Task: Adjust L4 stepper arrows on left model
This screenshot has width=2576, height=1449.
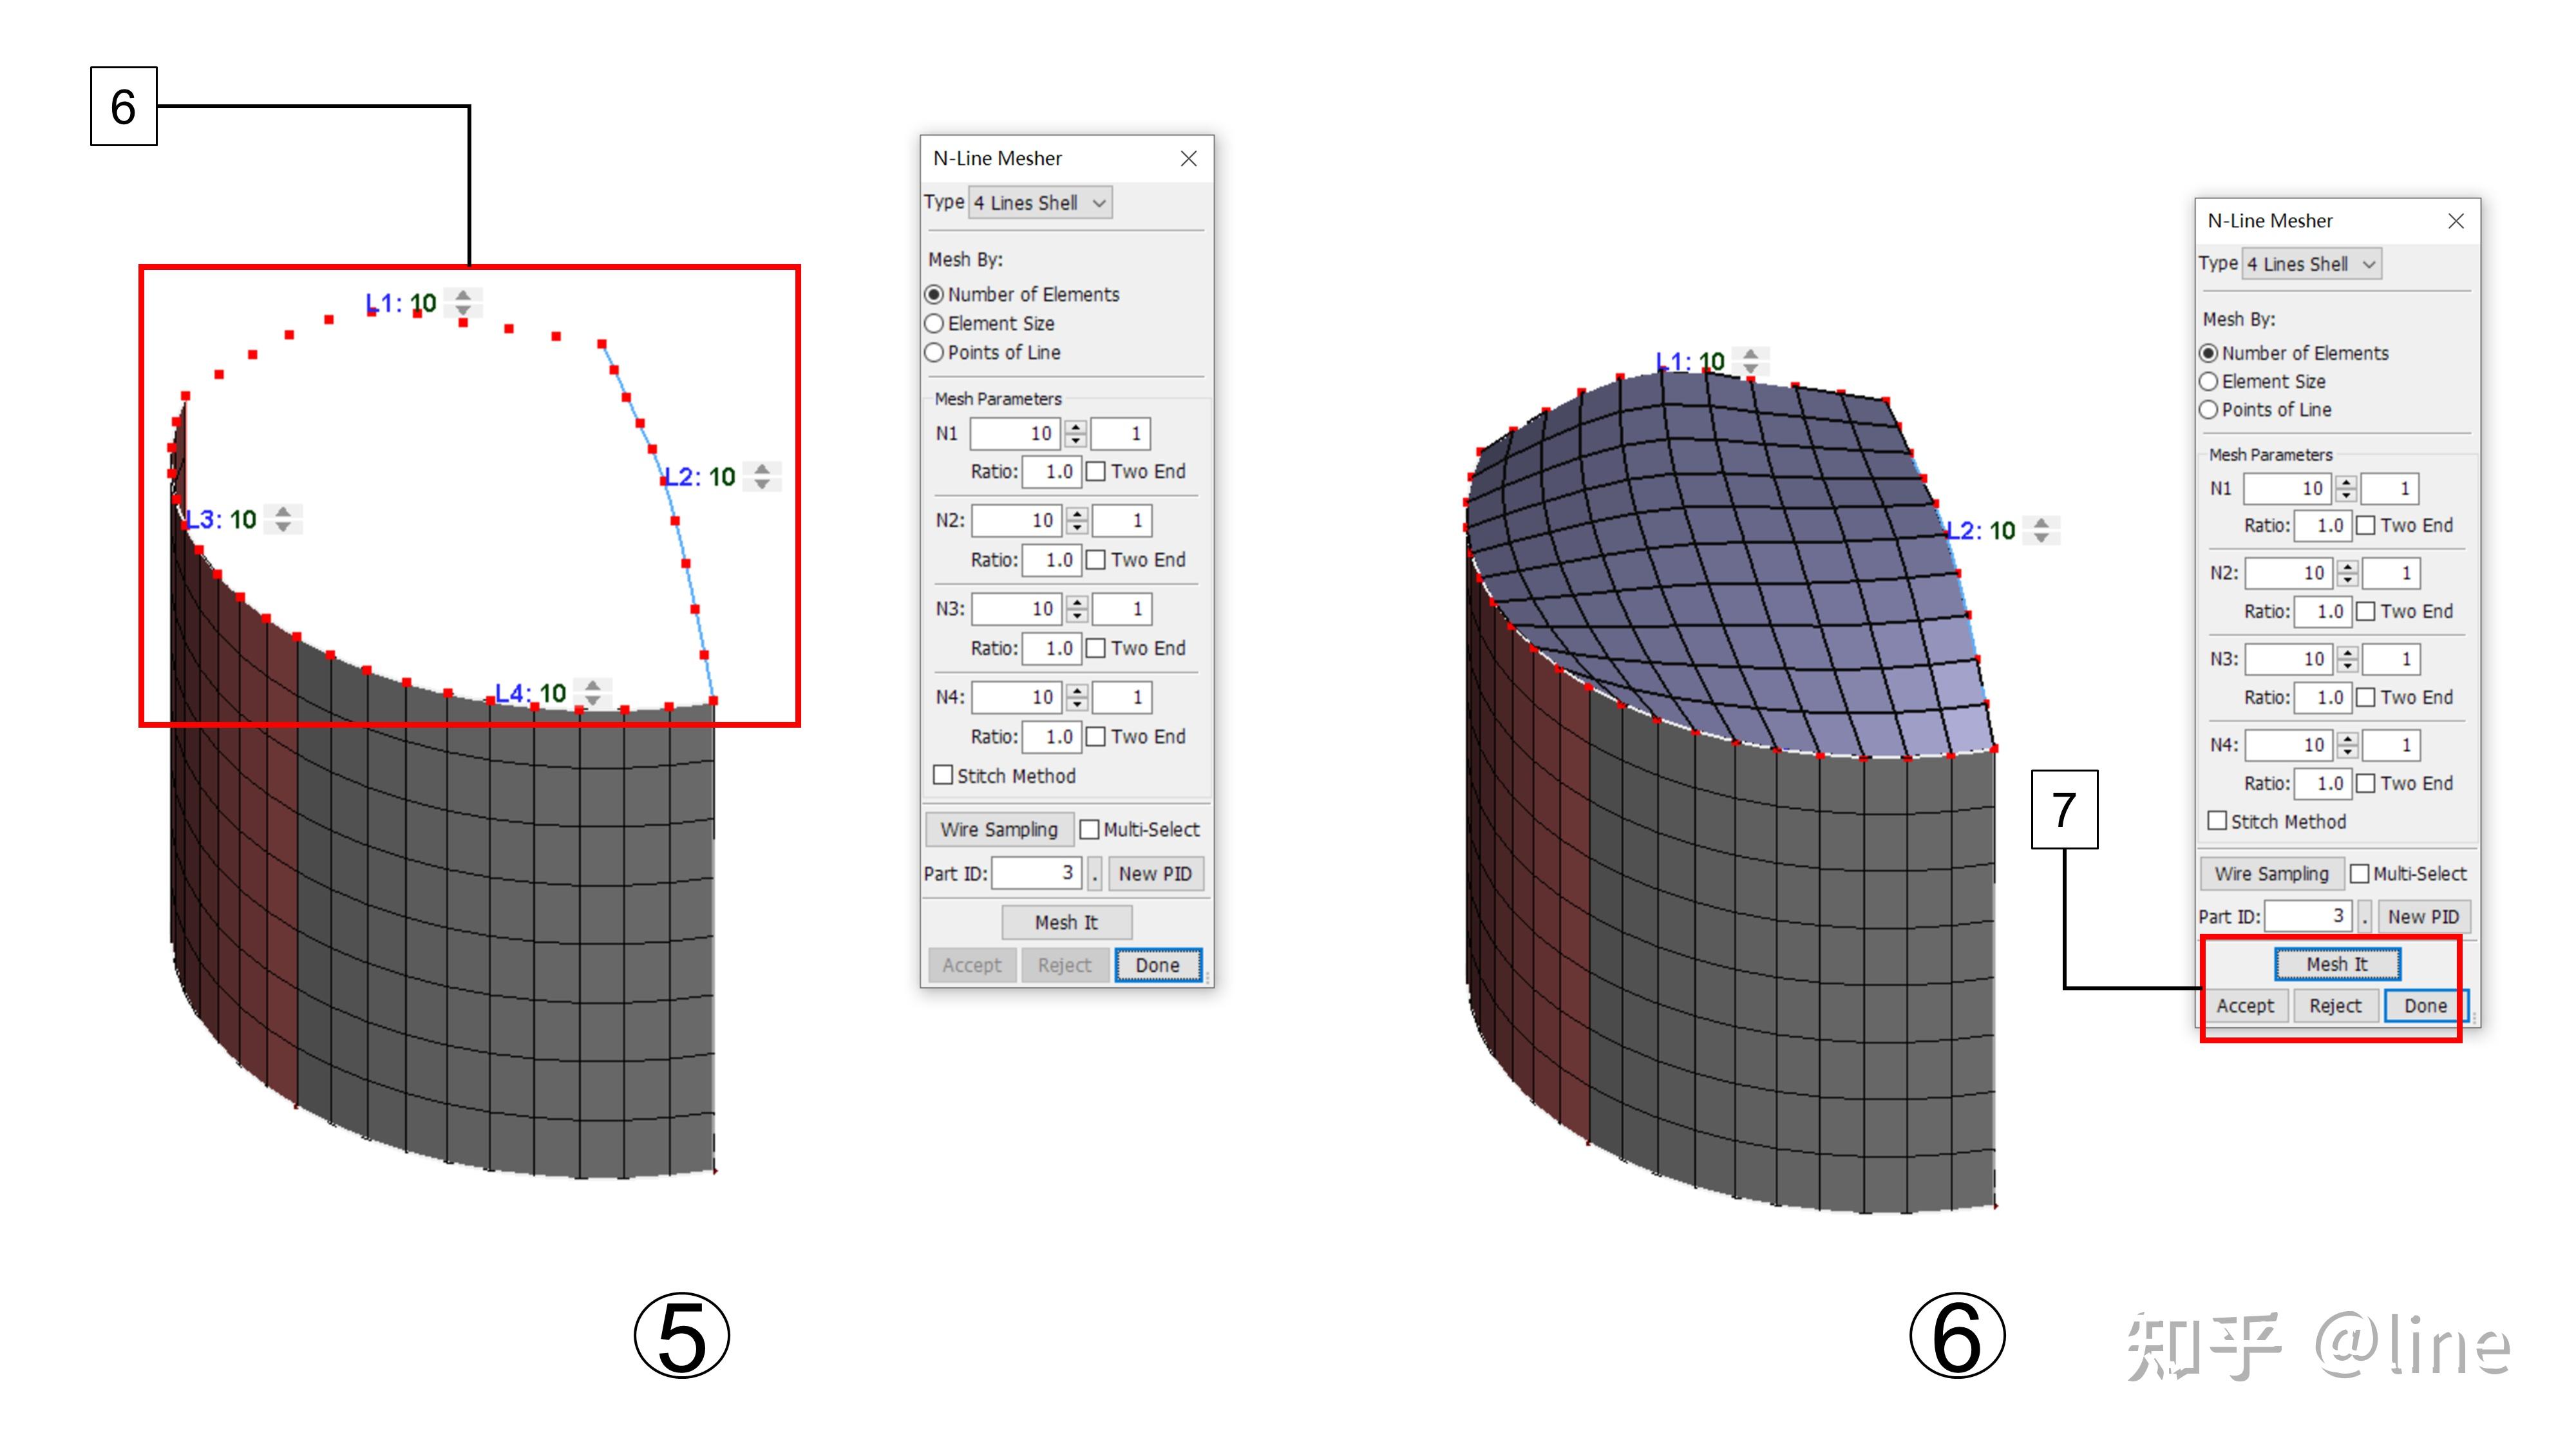Action: [593, 692]
